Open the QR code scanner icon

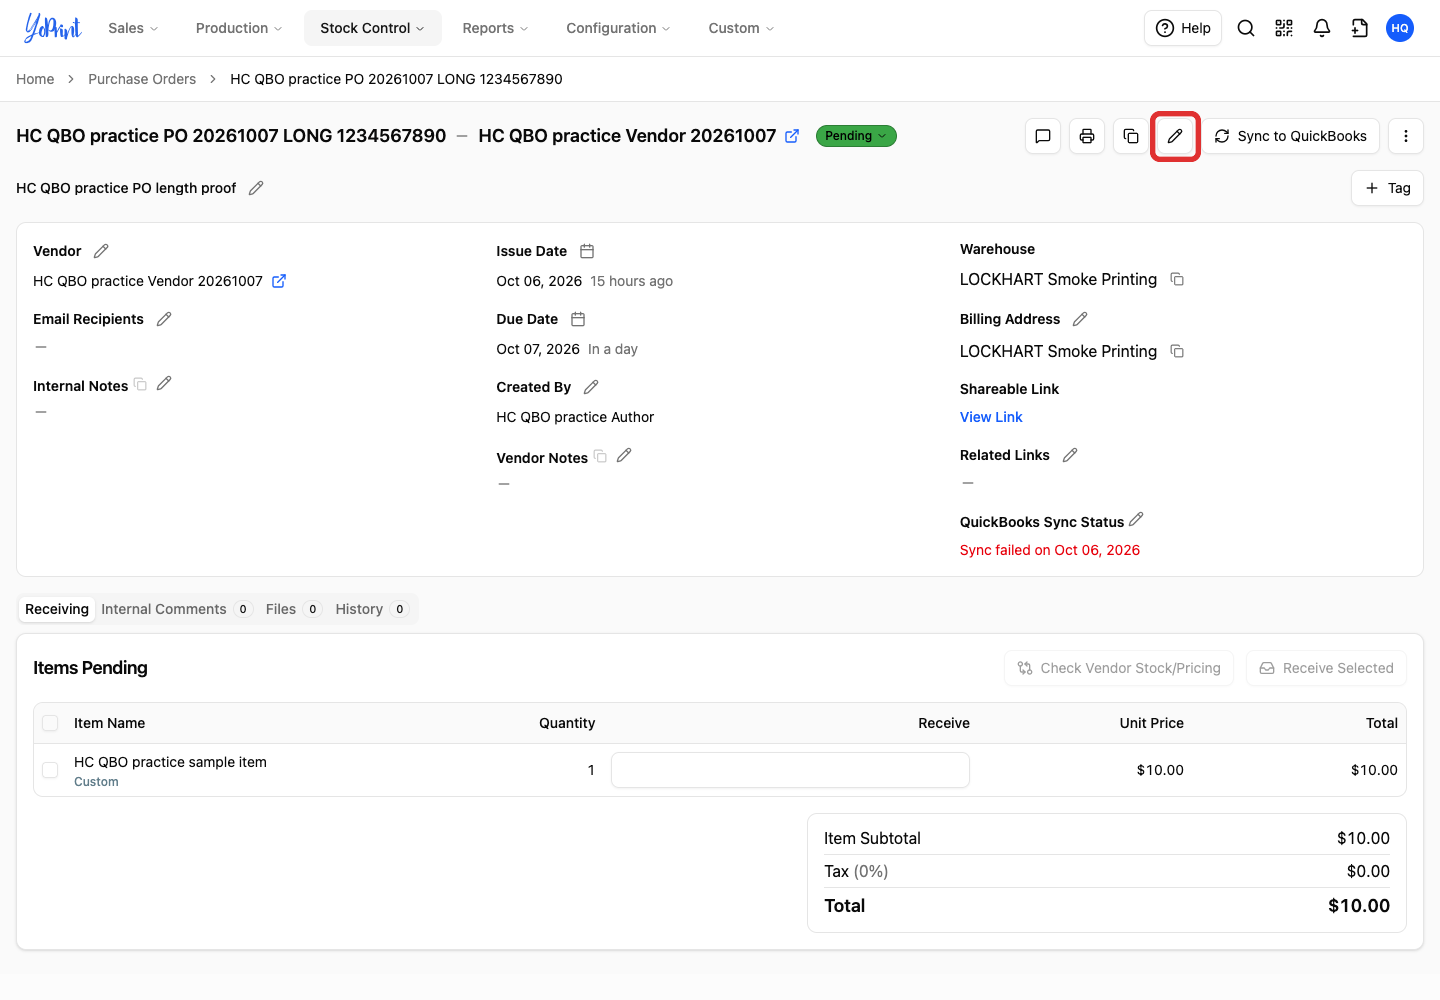click(x=1284, y=28)
